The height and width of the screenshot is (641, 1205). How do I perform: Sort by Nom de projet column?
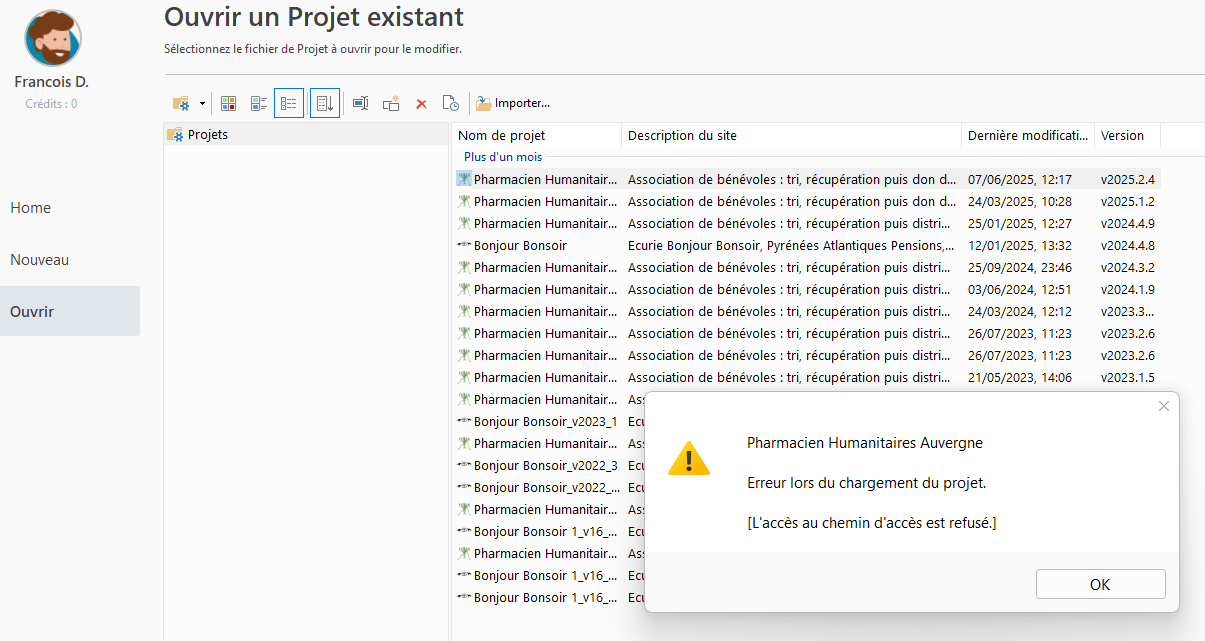(x=536, y=135)
